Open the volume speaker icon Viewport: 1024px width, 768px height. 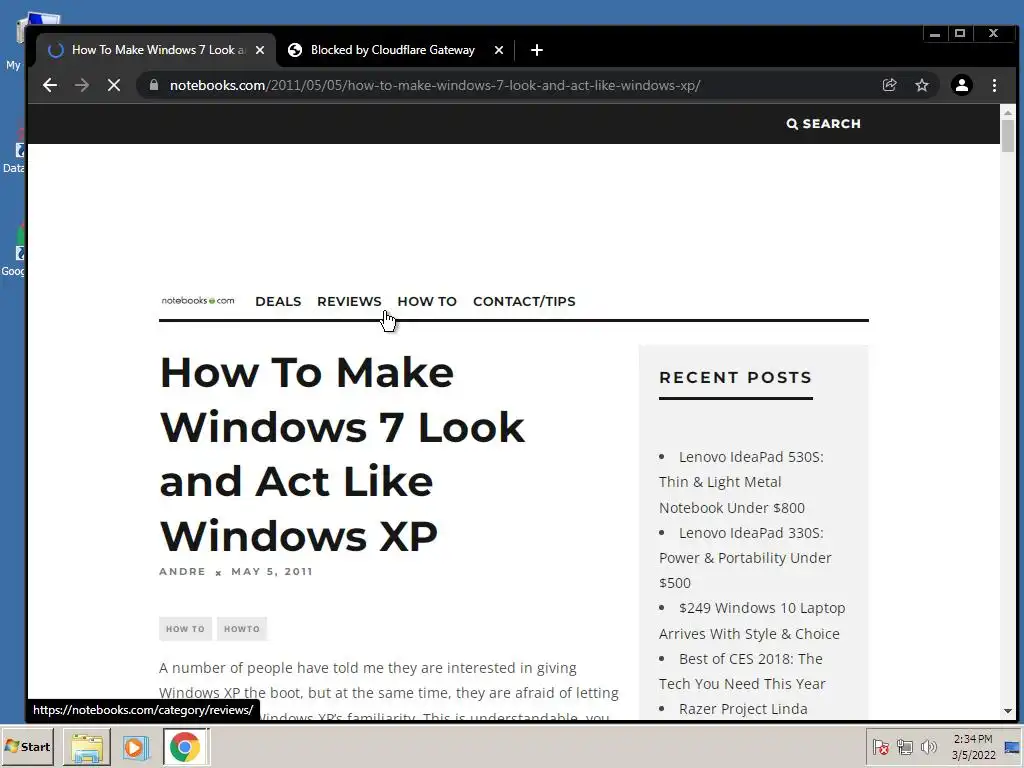928,747
